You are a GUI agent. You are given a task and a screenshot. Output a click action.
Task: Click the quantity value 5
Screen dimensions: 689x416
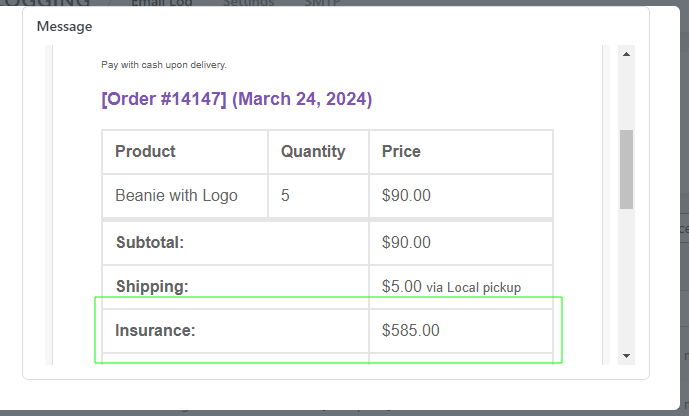285,196
